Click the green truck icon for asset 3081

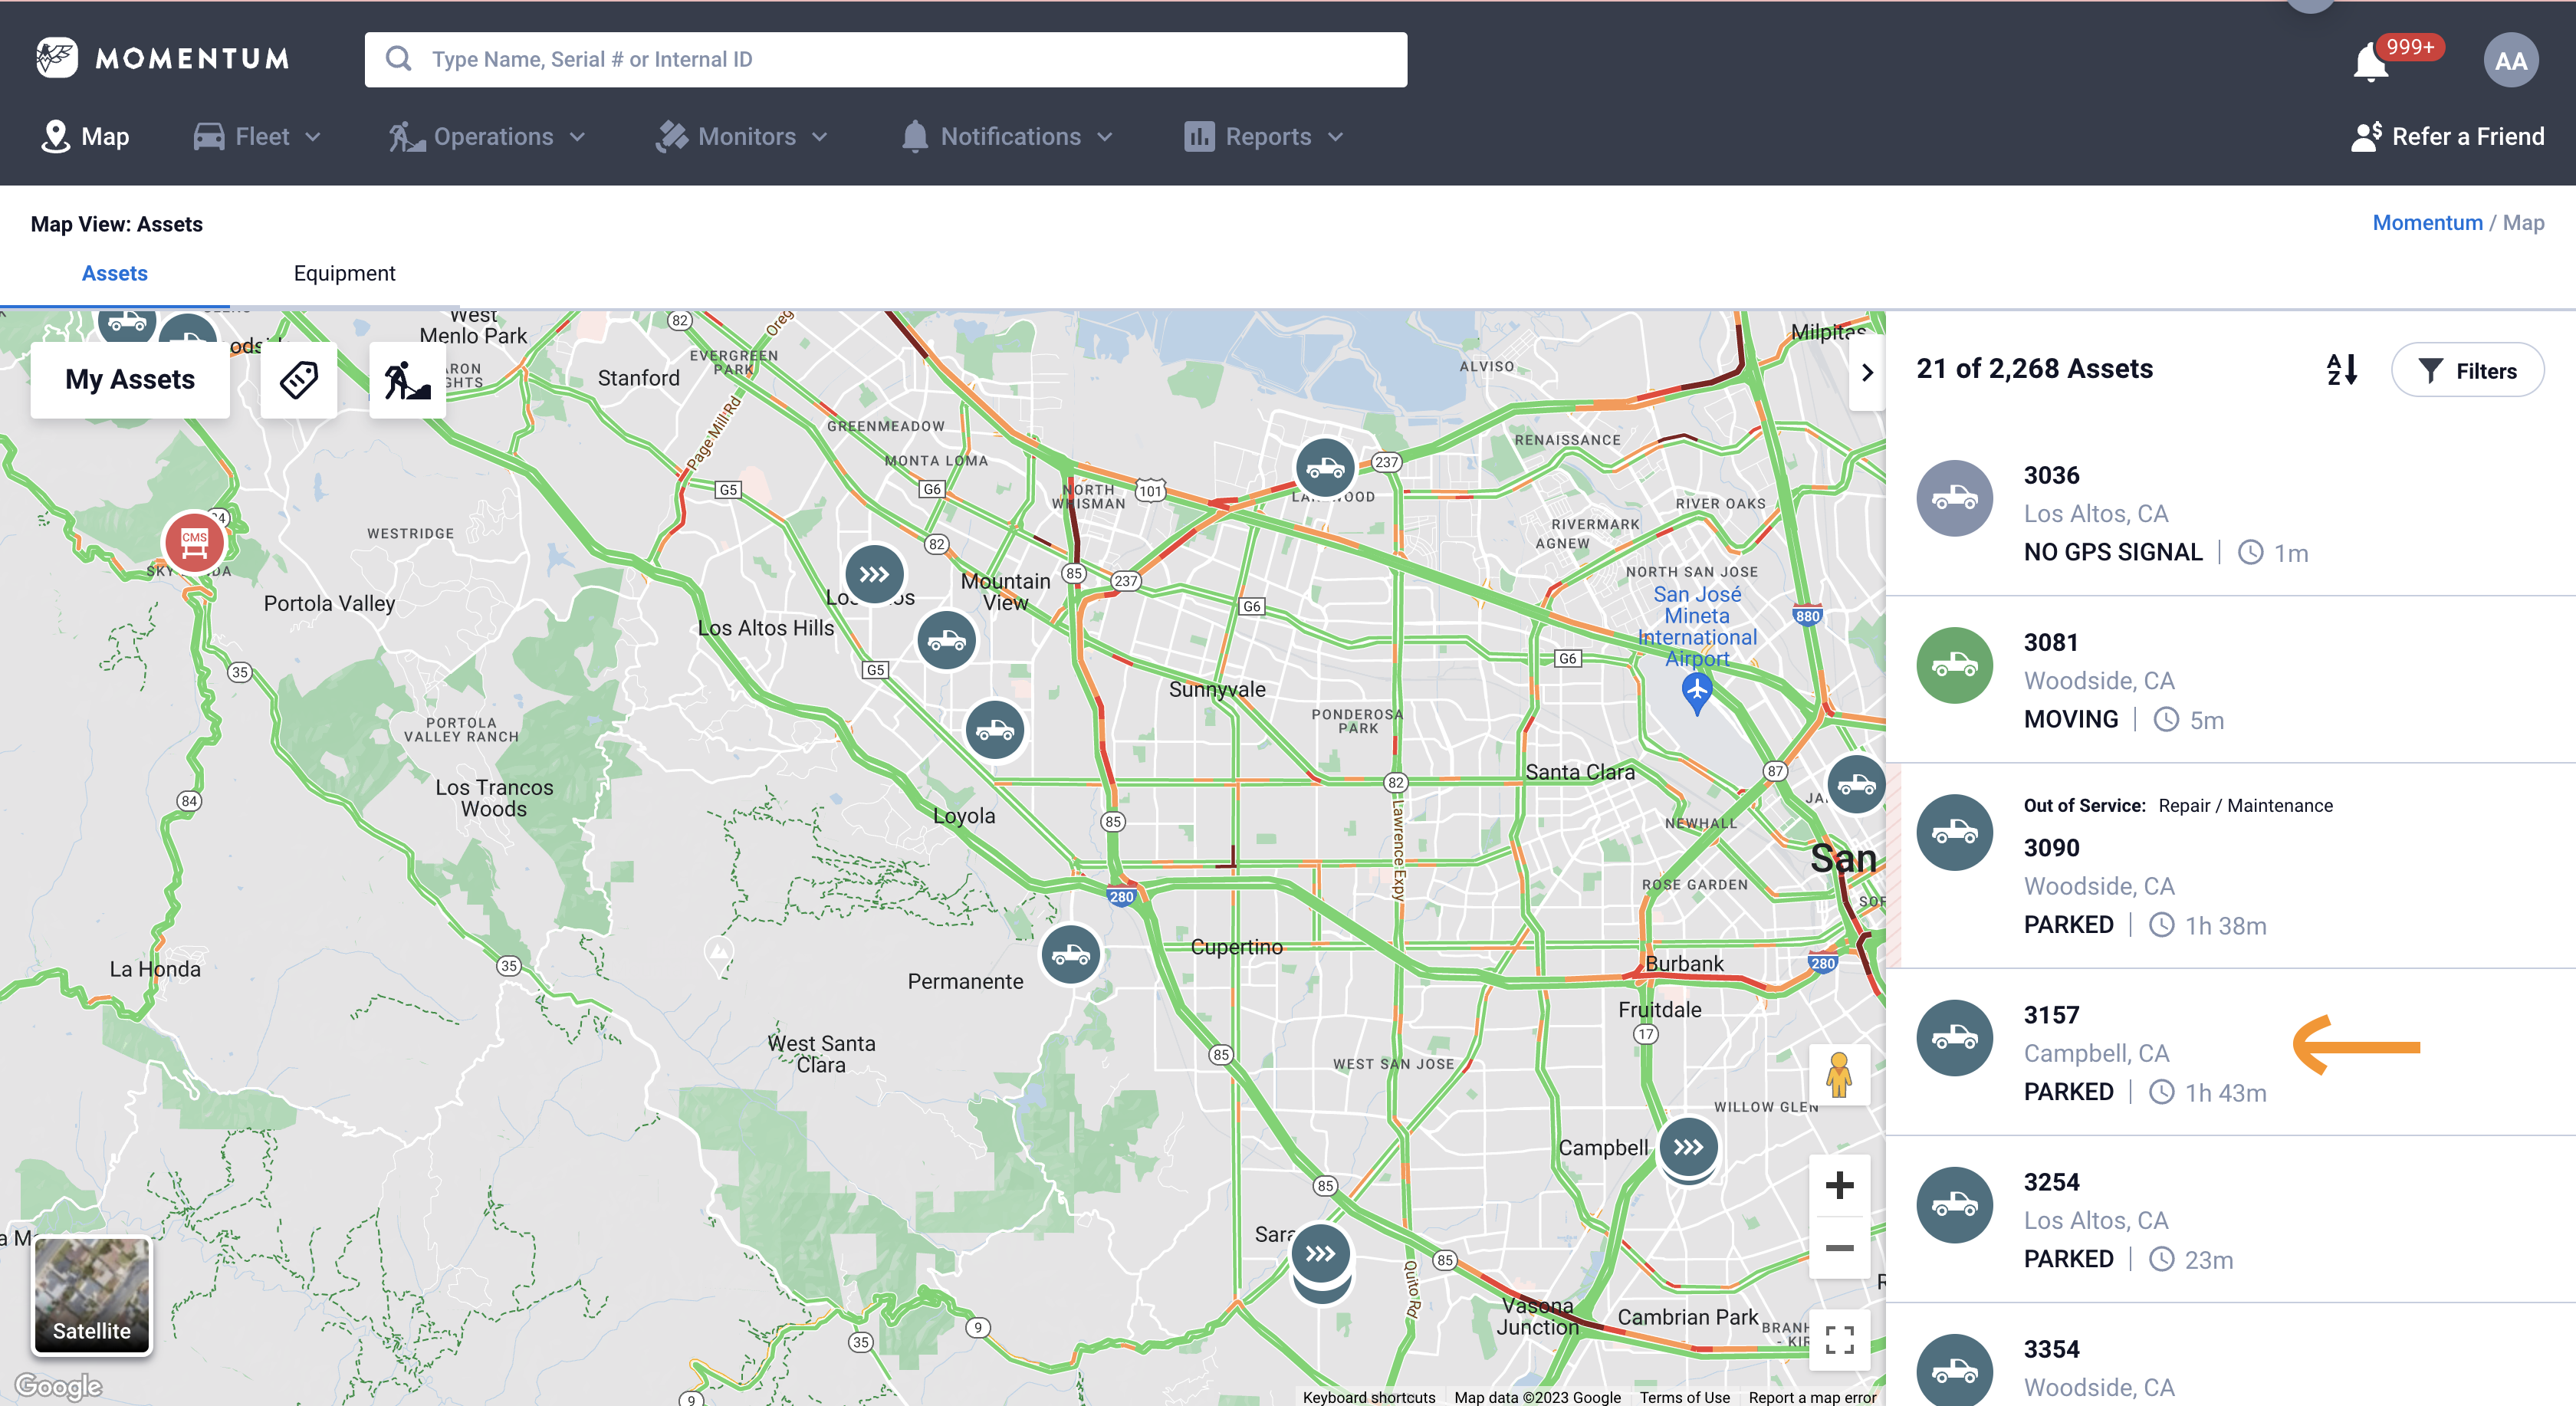pos(1954,664)
